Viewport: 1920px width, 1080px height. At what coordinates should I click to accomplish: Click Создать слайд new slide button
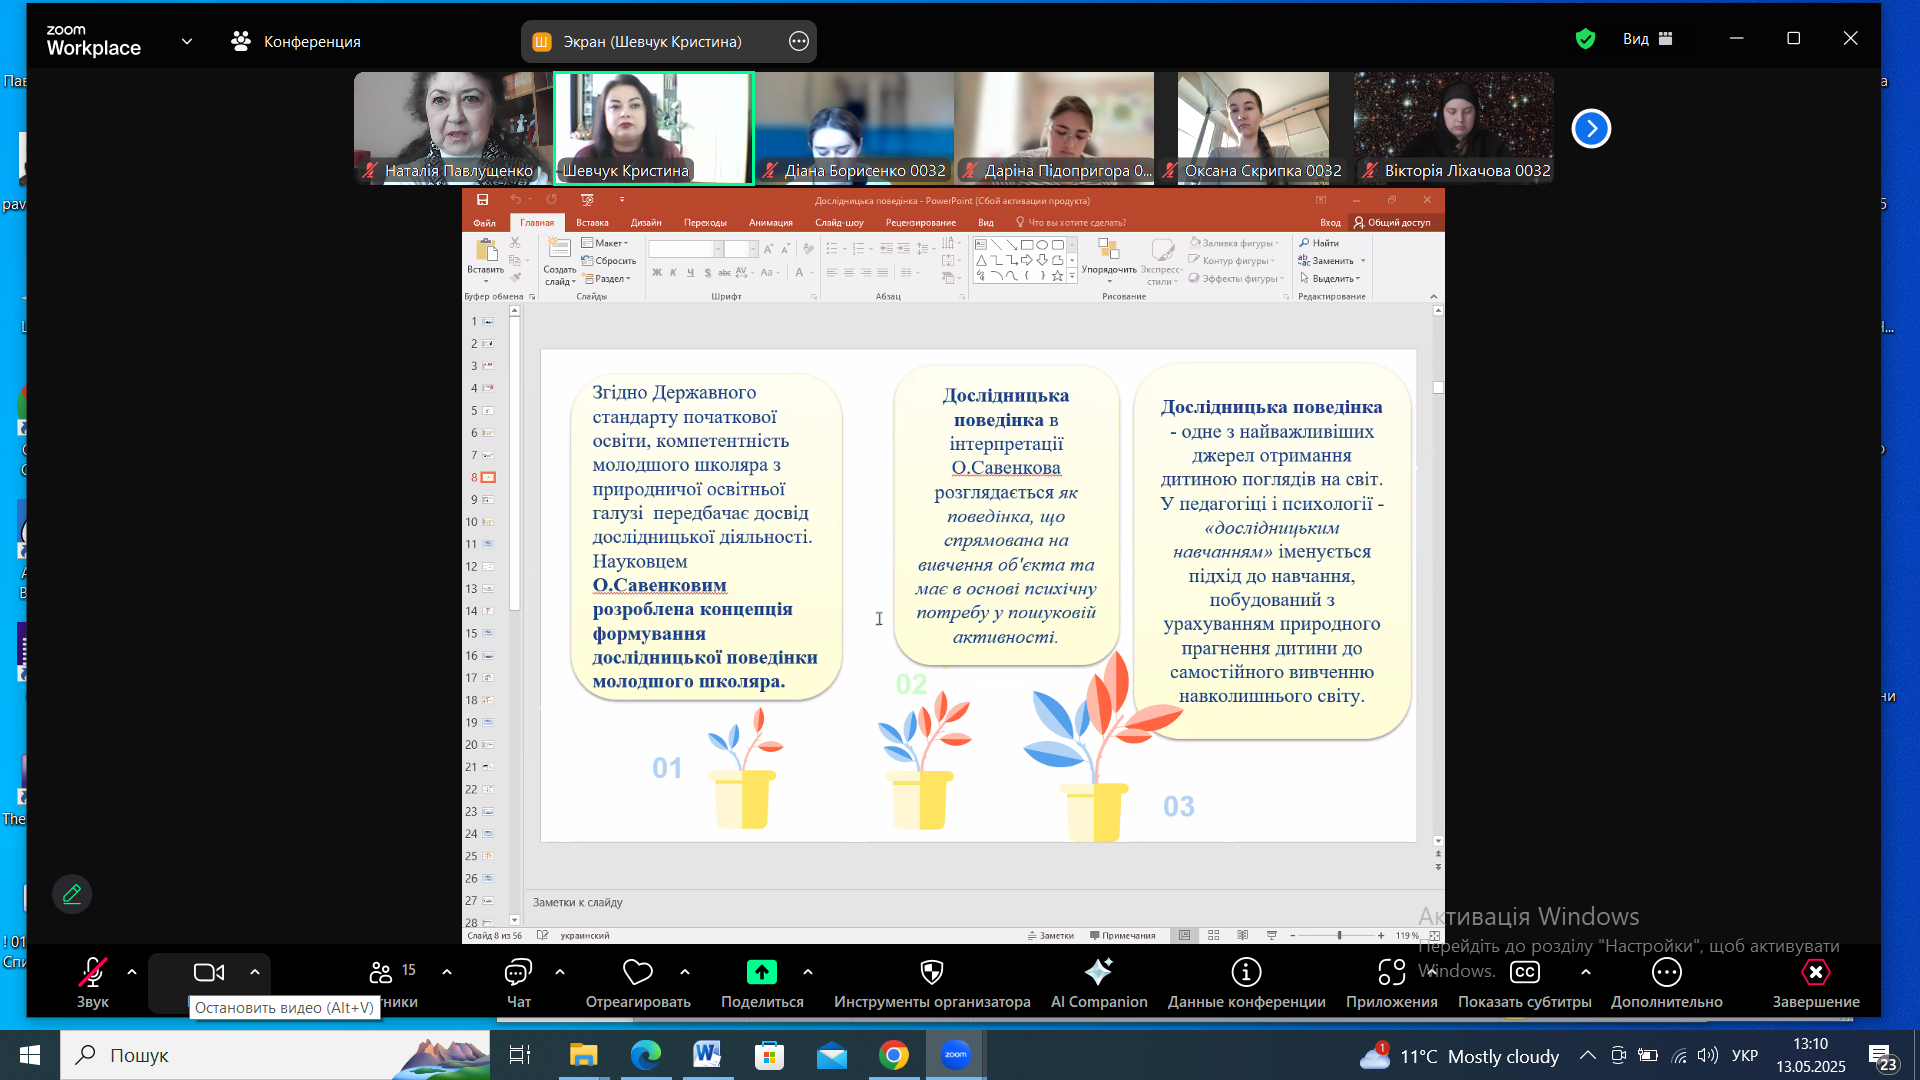(559, 263)
